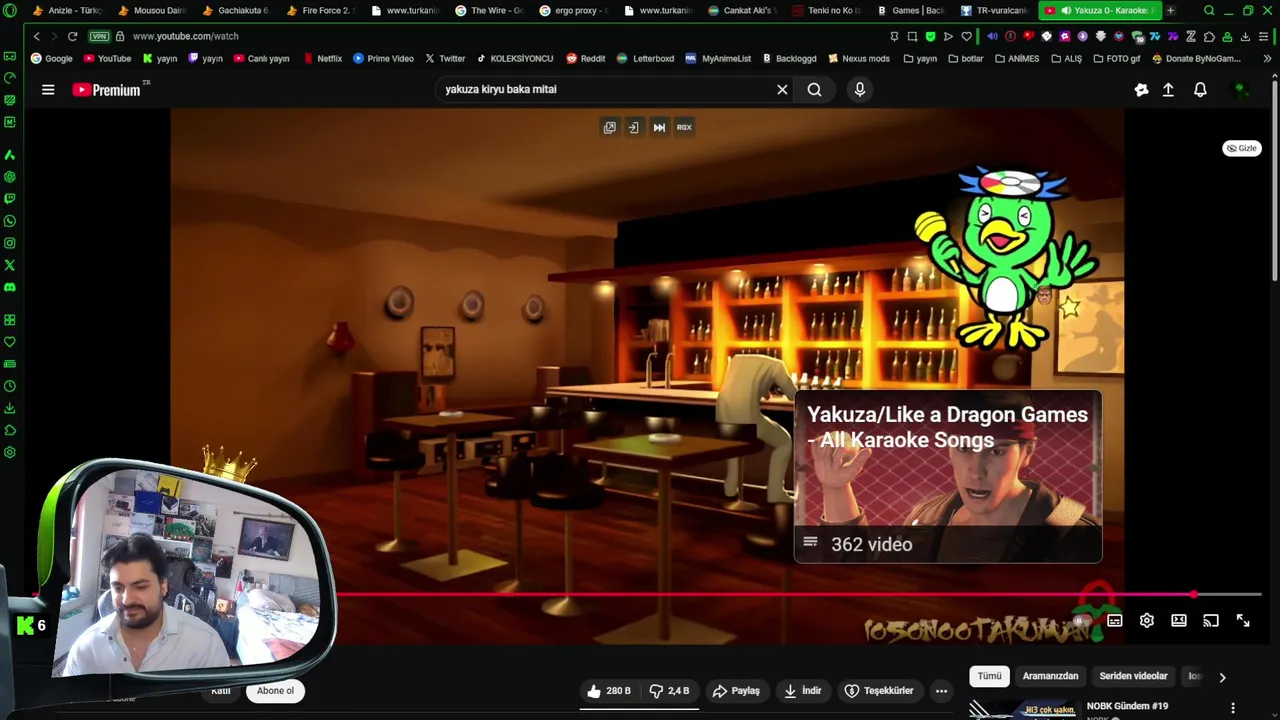The image size is (1280, 720).
Task: Clear the YouTube search box
Action: pyautogui.click(x=782, y=90)
